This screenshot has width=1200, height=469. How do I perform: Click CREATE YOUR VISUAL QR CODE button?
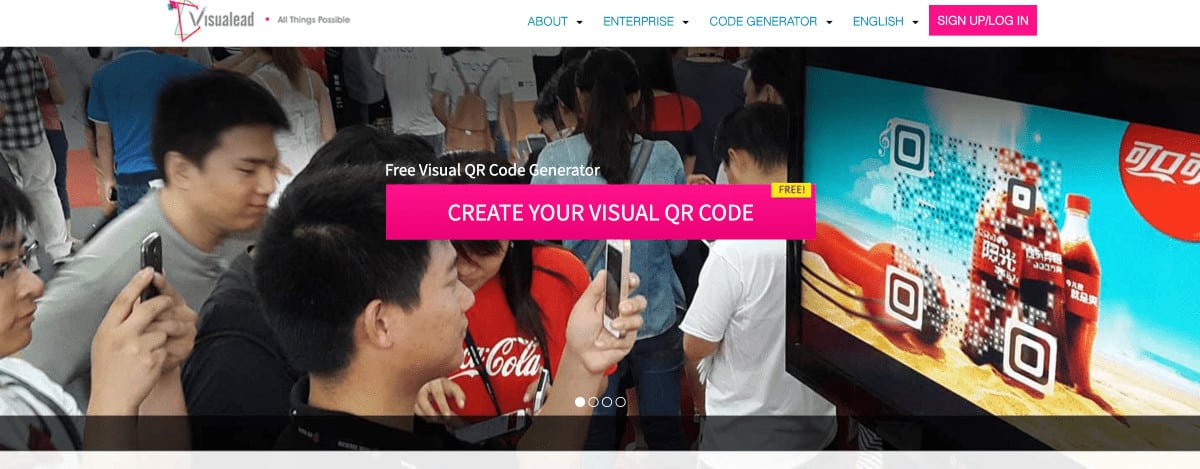pyautogui.click(x=600, y=213)
